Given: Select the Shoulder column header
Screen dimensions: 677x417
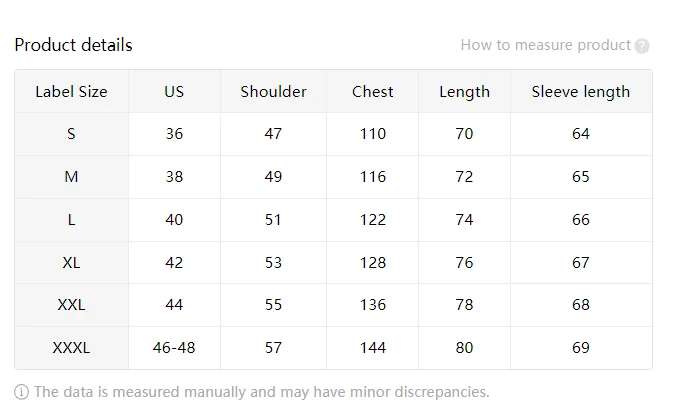Looking at the screenshot, I should point(273,91).
